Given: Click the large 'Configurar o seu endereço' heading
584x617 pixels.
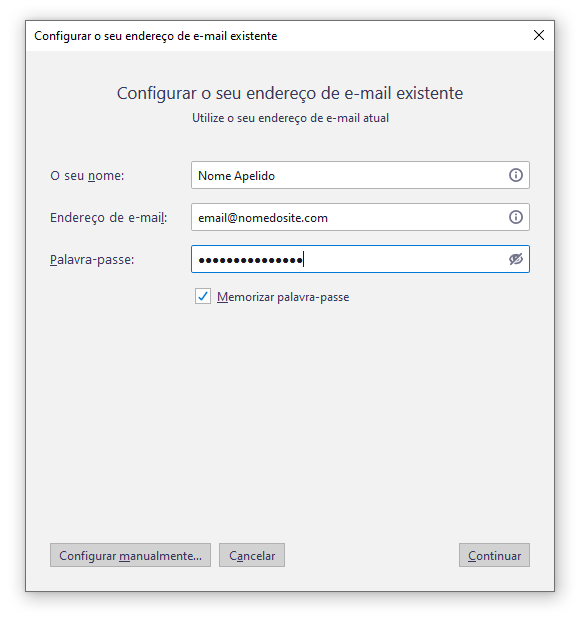Looking at the screenshot, I should [x=290, y=94].
